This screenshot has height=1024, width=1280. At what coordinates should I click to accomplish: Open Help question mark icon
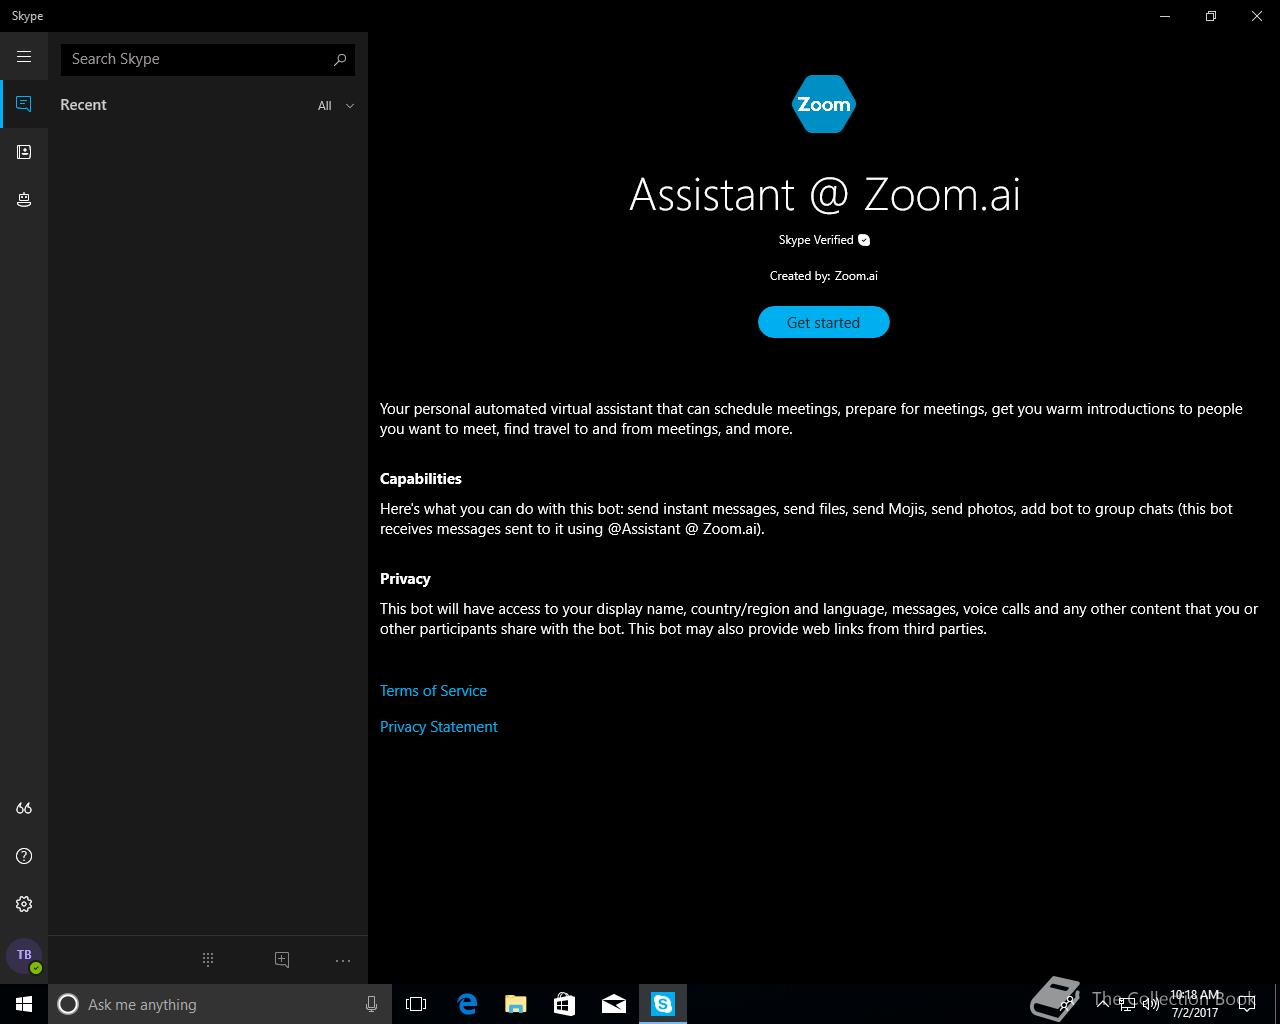pyautogui.click(x=24, y=856)
